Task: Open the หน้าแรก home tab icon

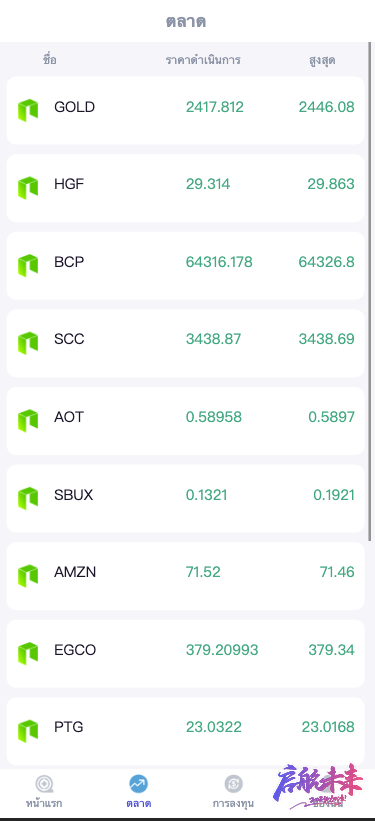Action: click(44, 784)
